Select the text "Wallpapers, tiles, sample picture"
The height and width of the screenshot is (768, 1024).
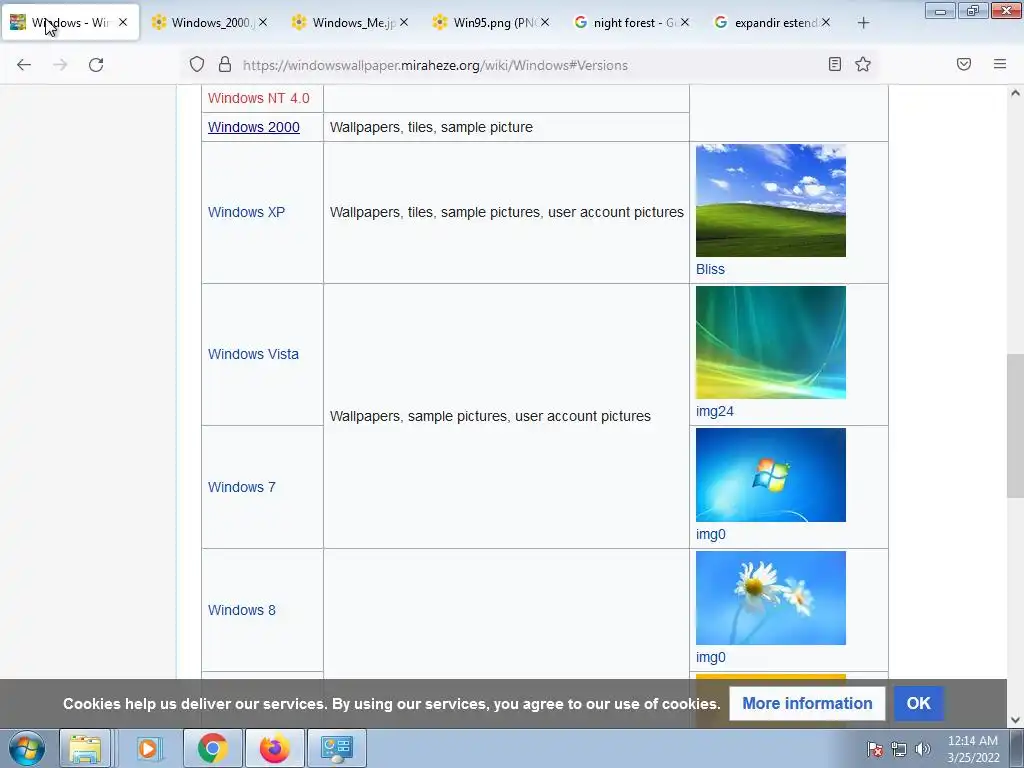click(431, 127)
